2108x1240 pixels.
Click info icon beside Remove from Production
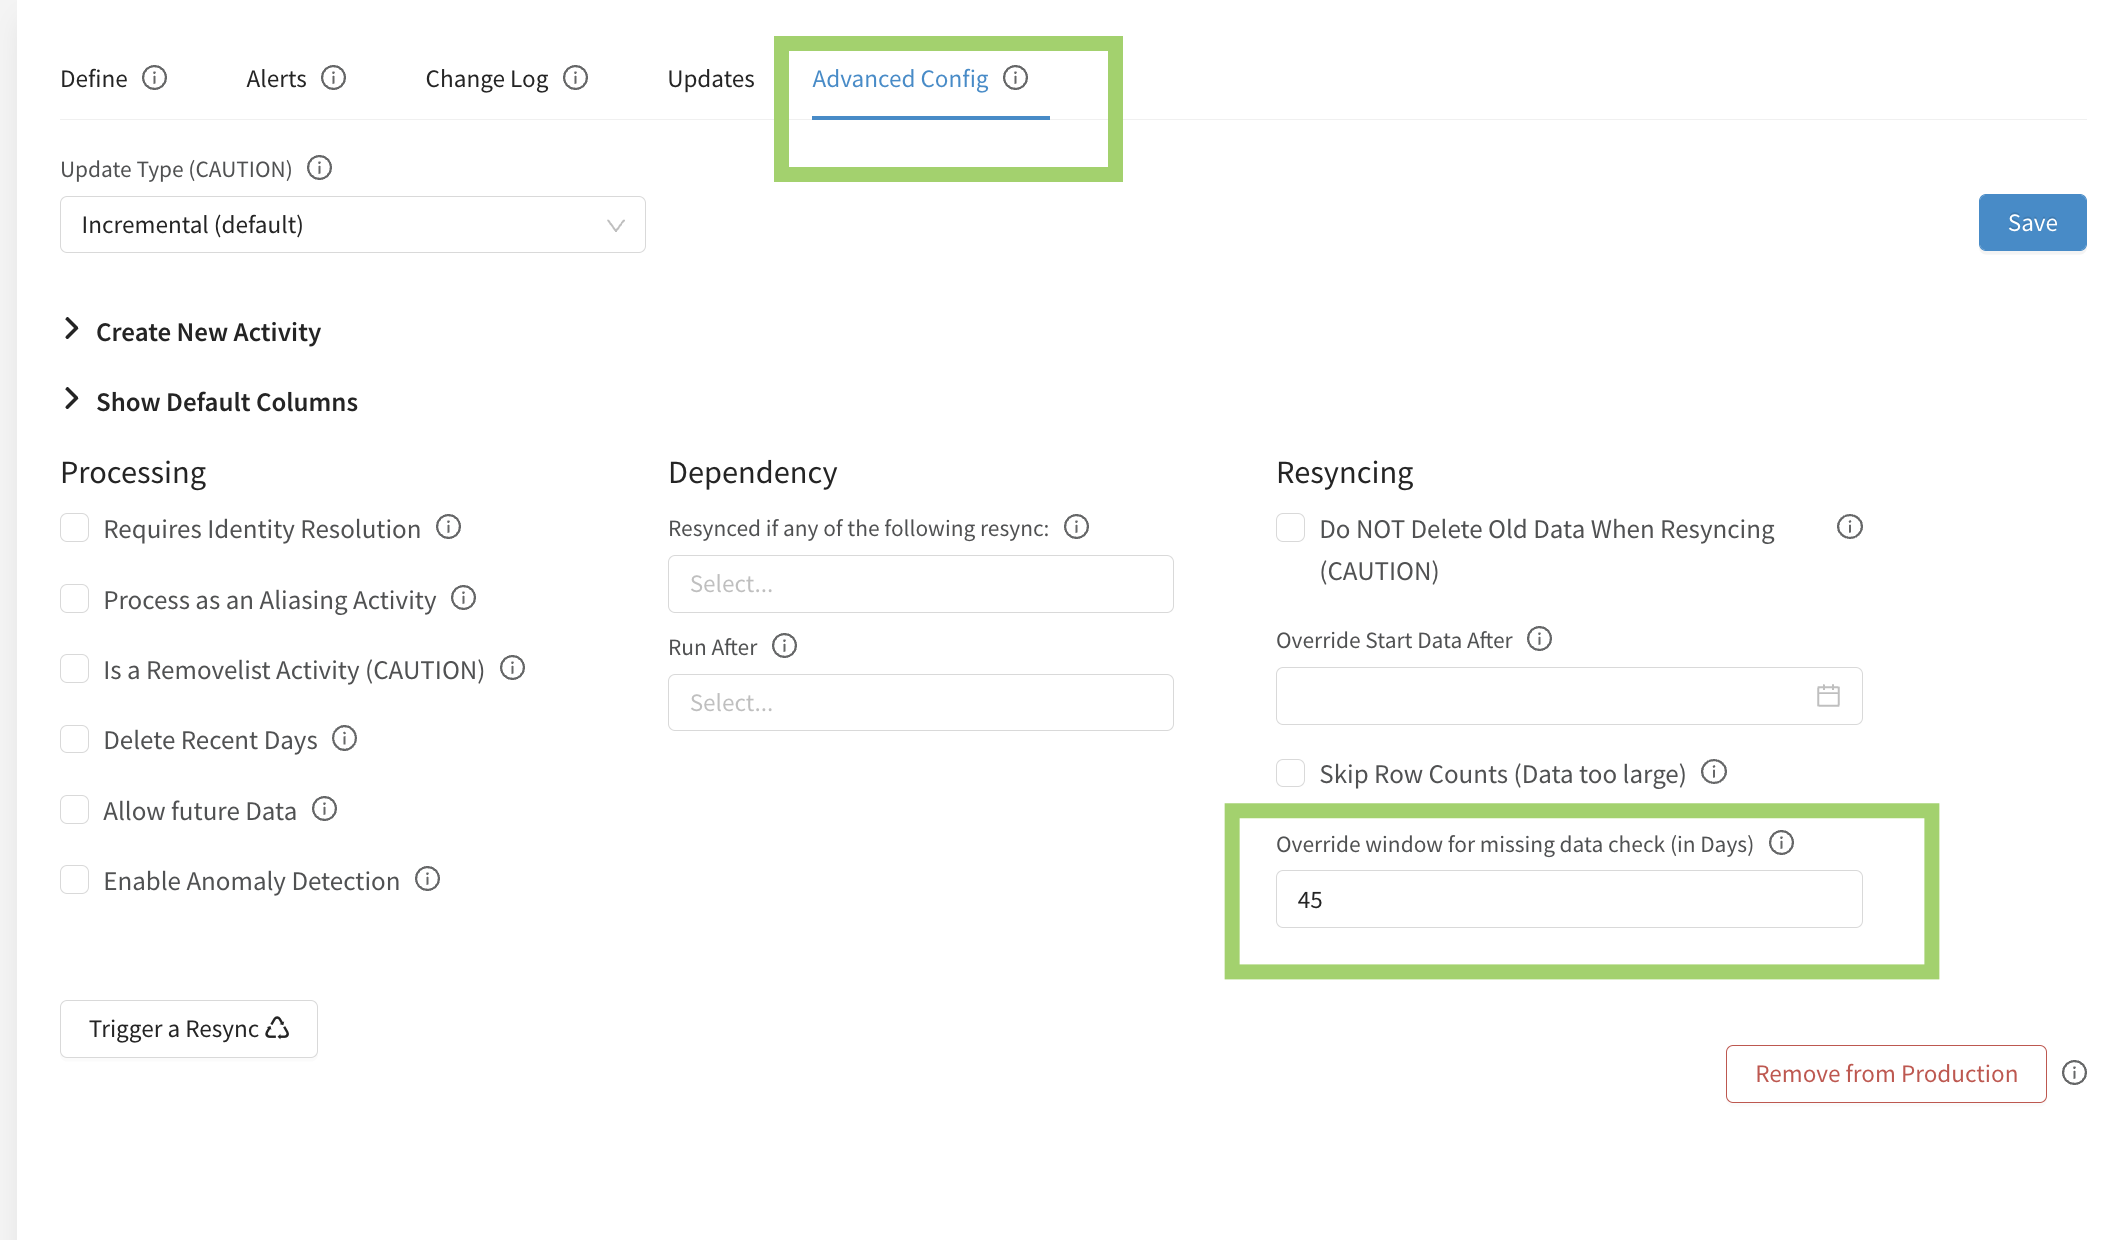pos(2075,1073)
